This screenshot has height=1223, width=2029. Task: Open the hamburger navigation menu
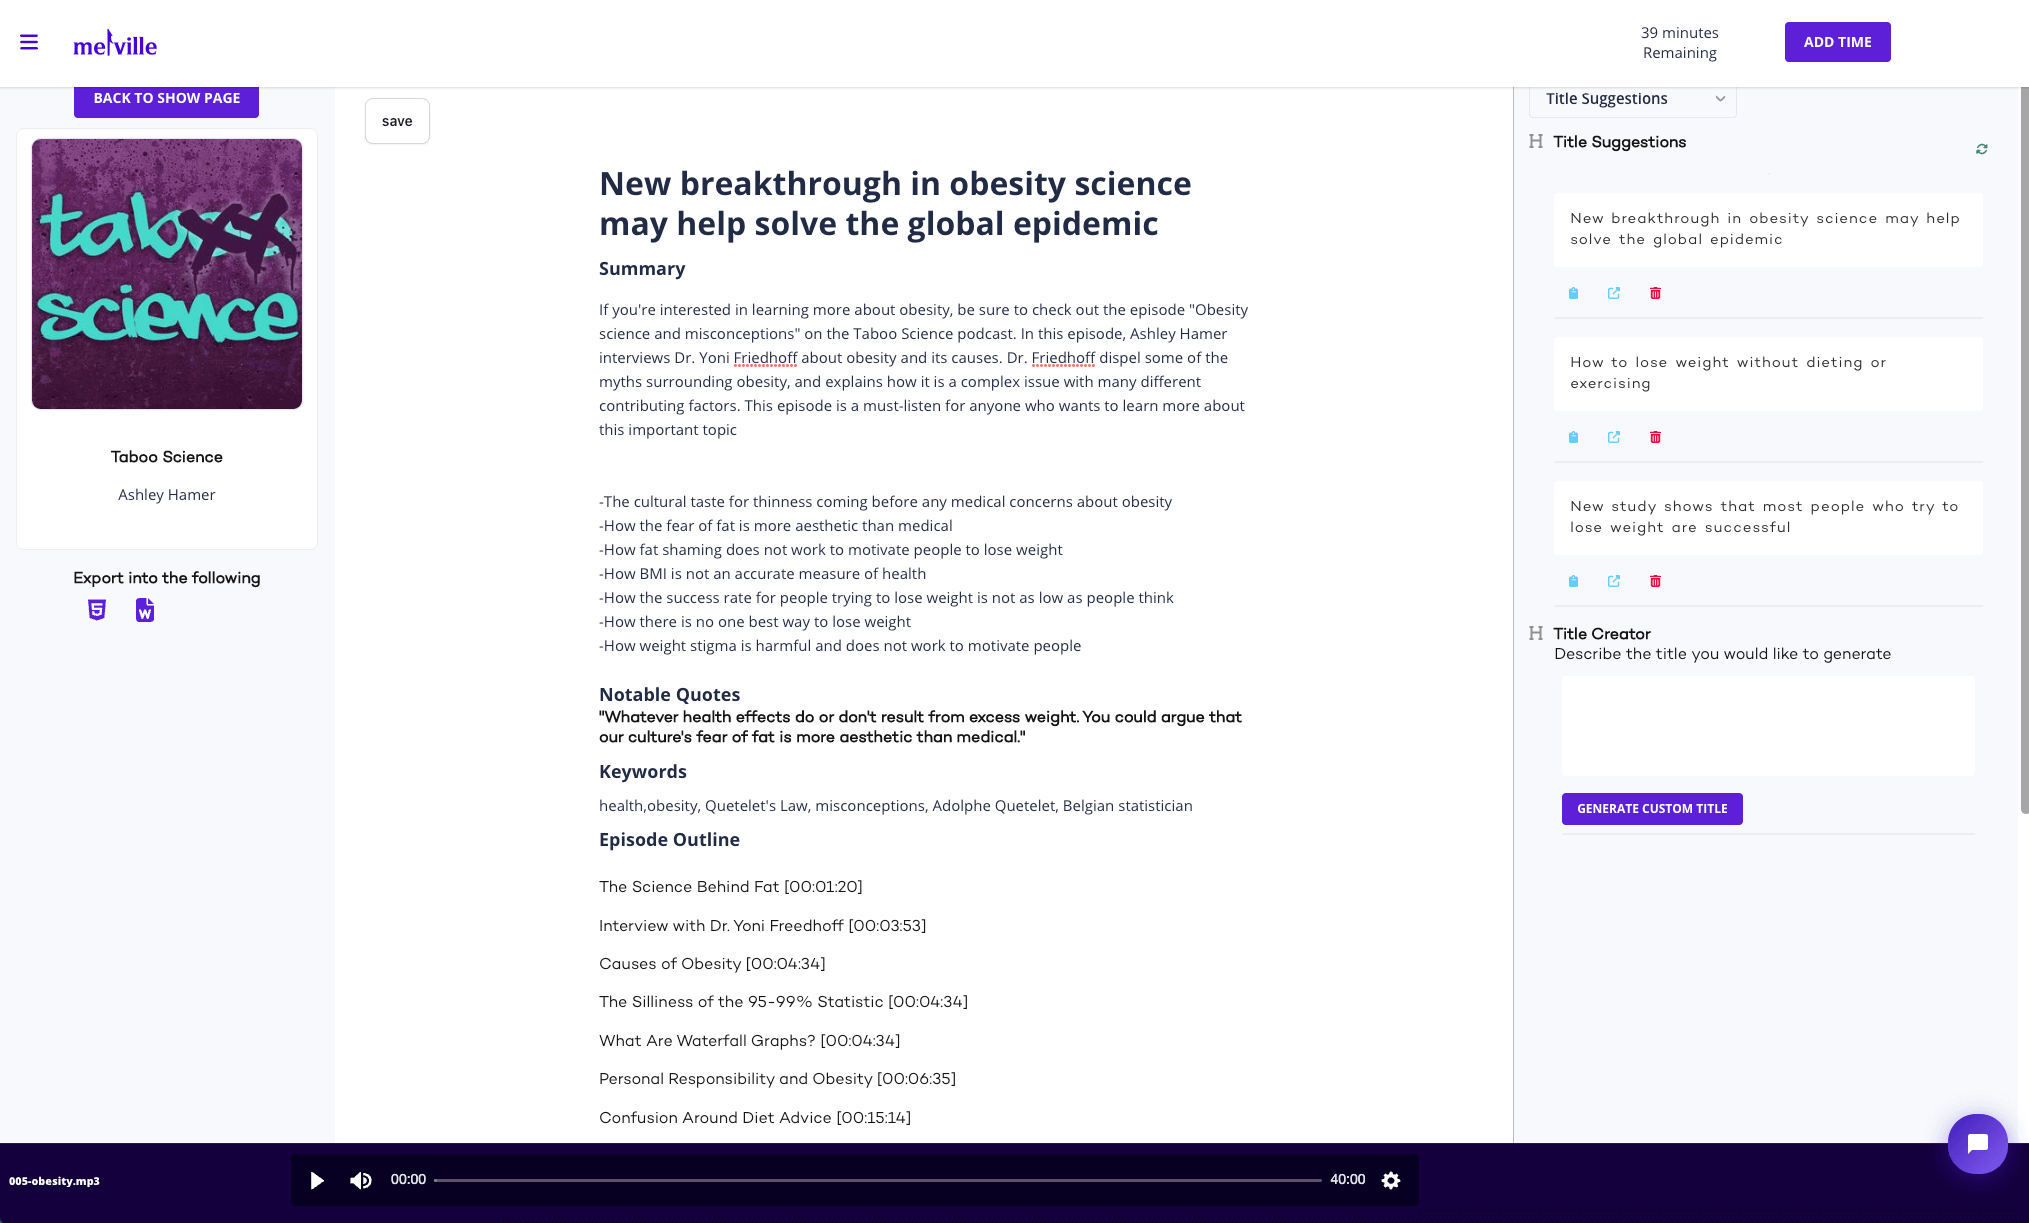coord(29,42)
